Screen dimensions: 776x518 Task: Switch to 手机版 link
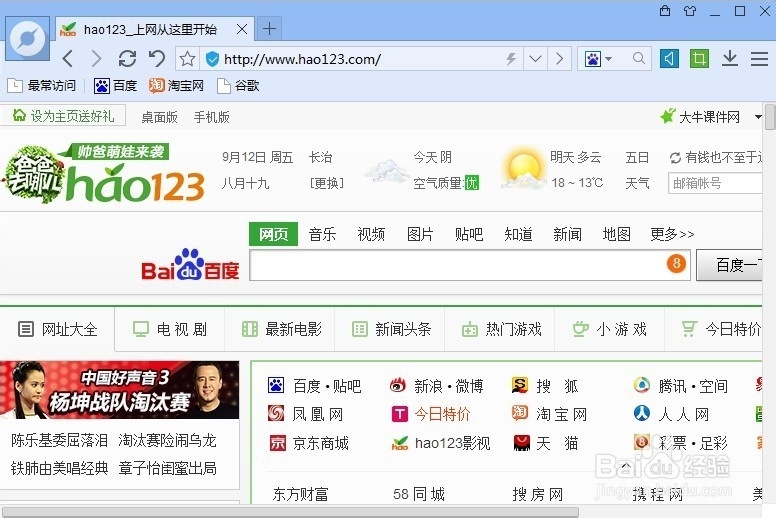tap(212, 117)
